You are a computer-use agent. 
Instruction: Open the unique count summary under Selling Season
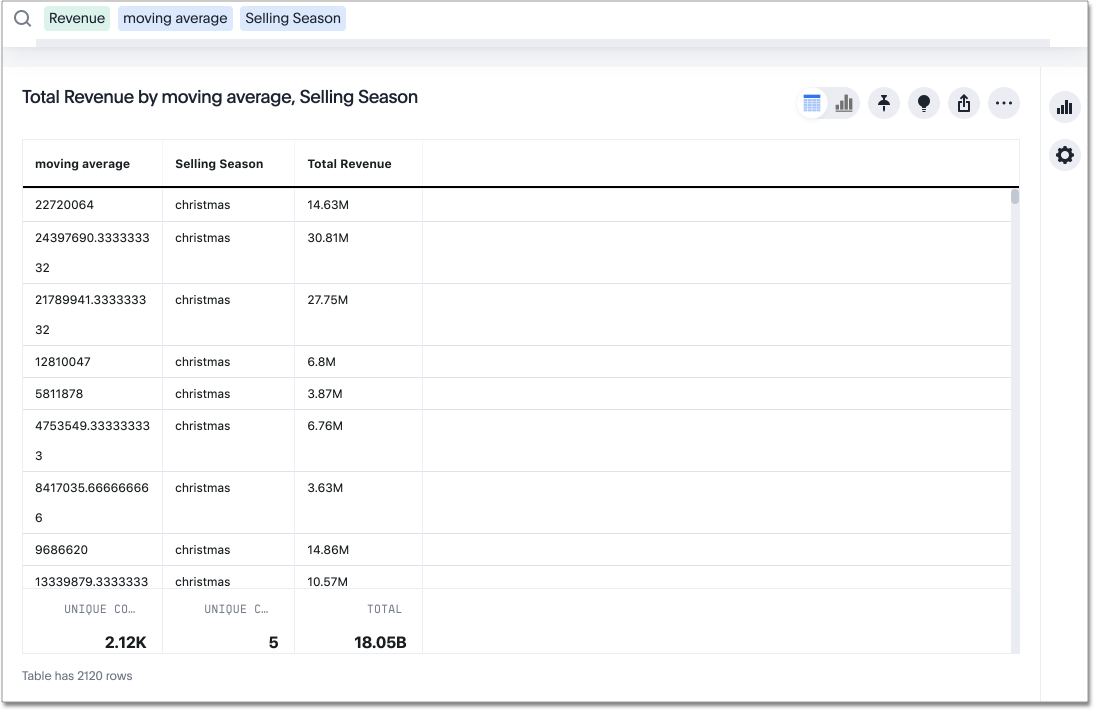click(228, 626)
